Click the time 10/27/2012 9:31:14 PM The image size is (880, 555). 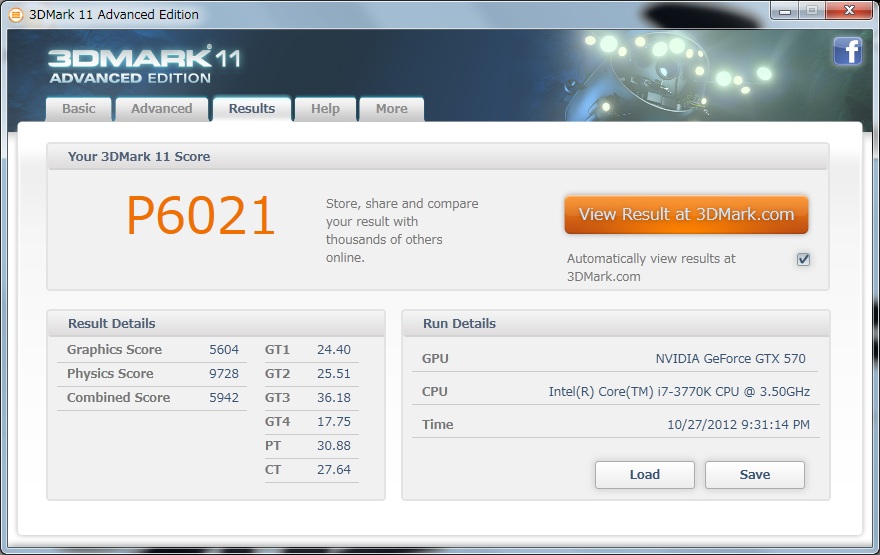(x=738, y=425)
